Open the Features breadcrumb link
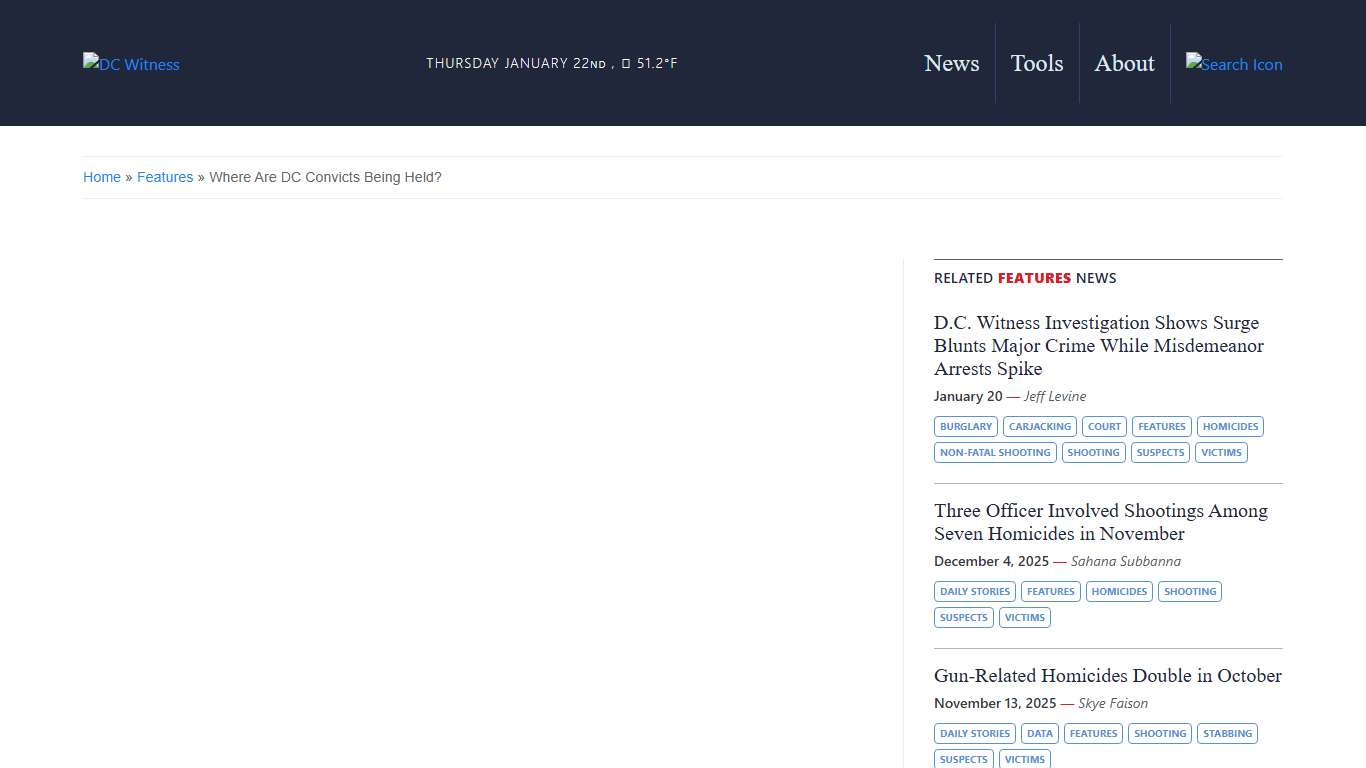 coord(165,177)
